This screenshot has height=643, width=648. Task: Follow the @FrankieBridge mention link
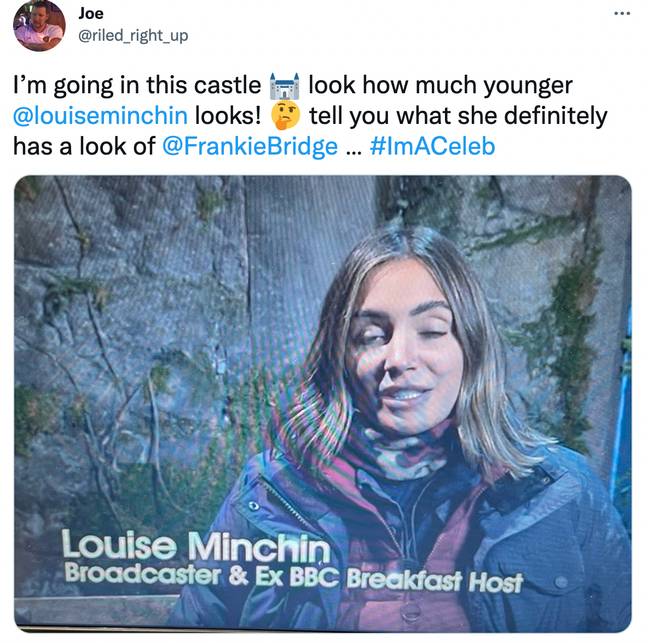[250, 147]
